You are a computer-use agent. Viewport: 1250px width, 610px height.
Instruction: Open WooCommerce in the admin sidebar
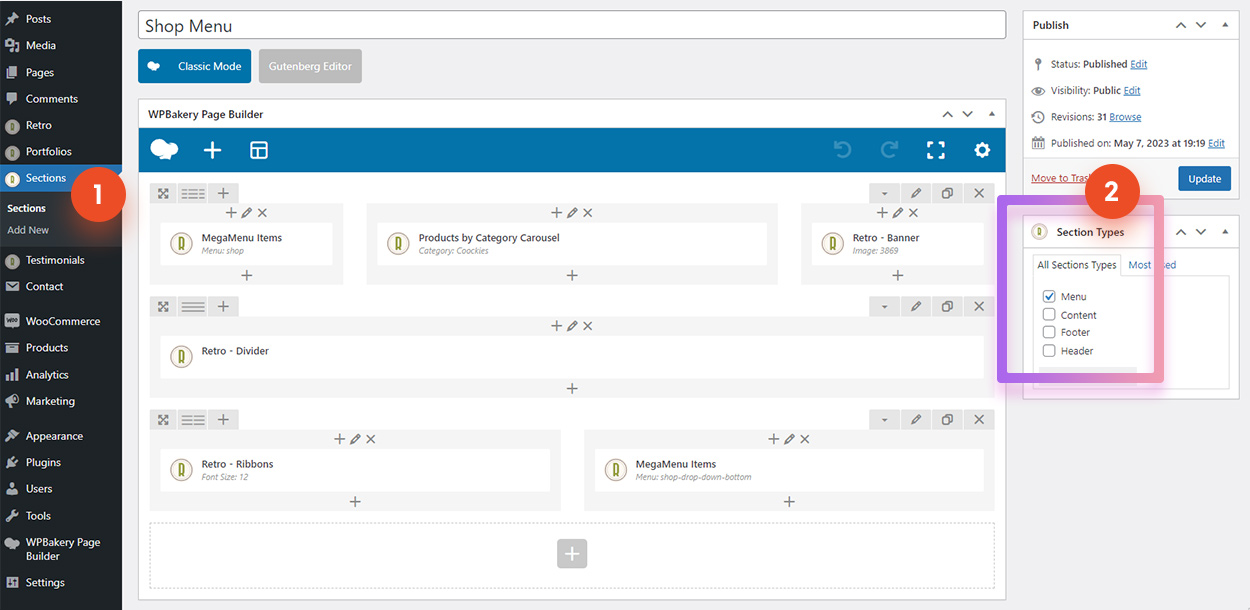(61, 321)
